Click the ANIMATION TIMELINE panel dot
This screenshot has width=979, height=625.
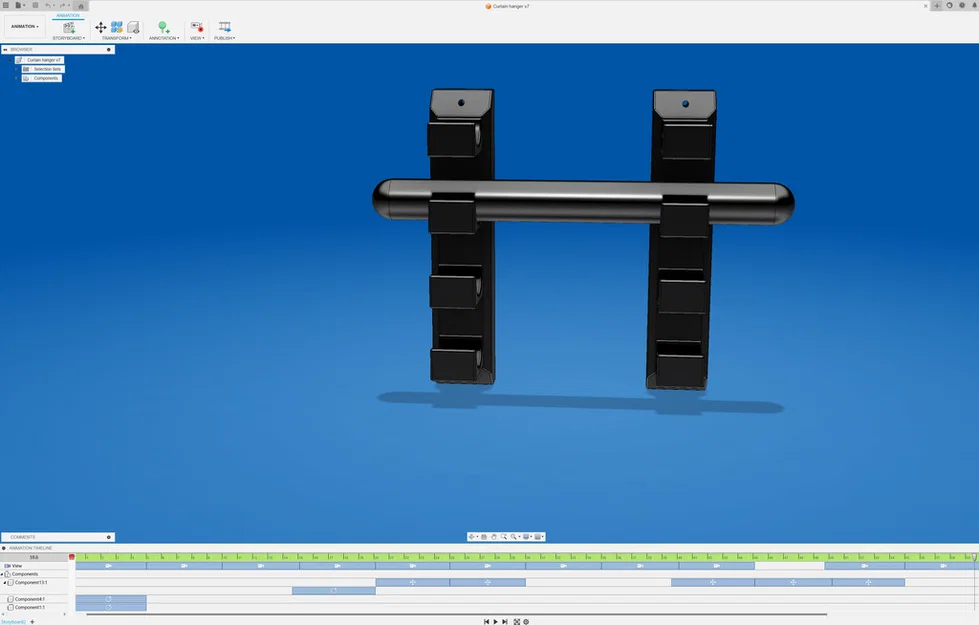tap(4, 548)
